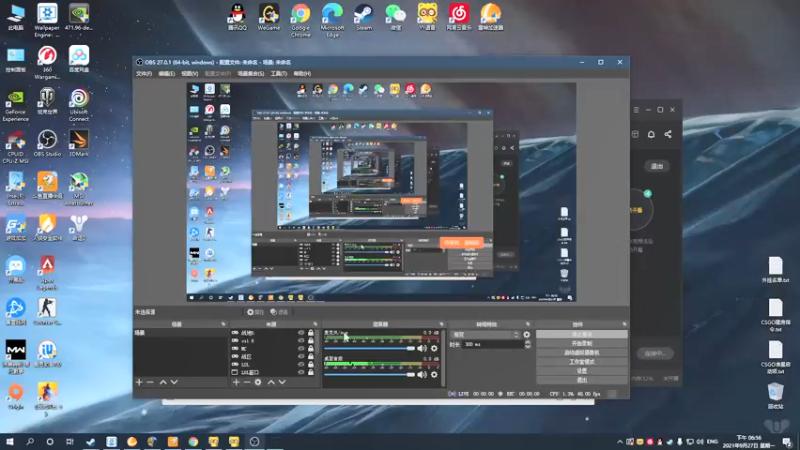This screenshot has height=450, width=800.
Task: Pop out the sources dock panel icon
Action: click(315, 324)
